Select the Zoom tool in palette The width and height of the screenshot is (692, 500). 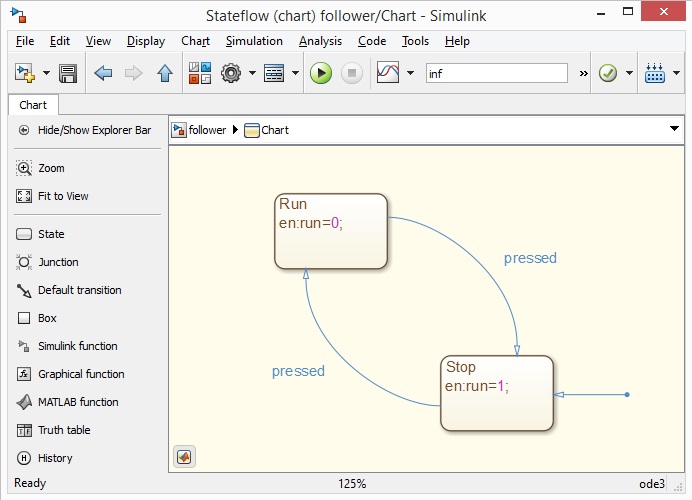41,168
